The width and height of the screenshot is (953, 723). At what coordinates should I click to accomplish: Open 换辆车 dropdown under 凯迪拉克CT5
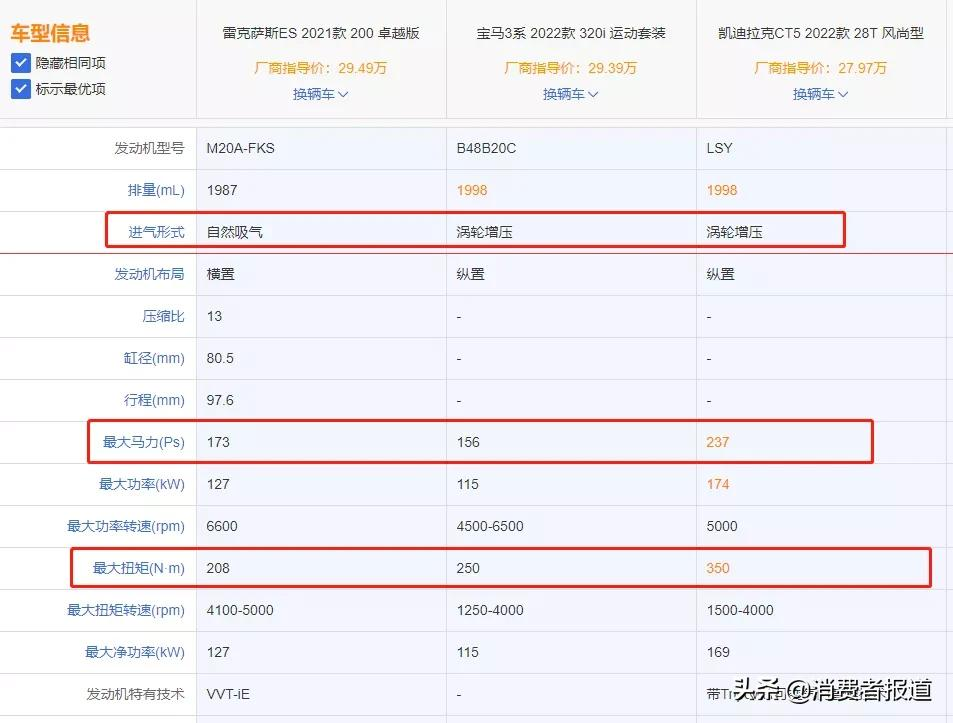click(820, 94)
